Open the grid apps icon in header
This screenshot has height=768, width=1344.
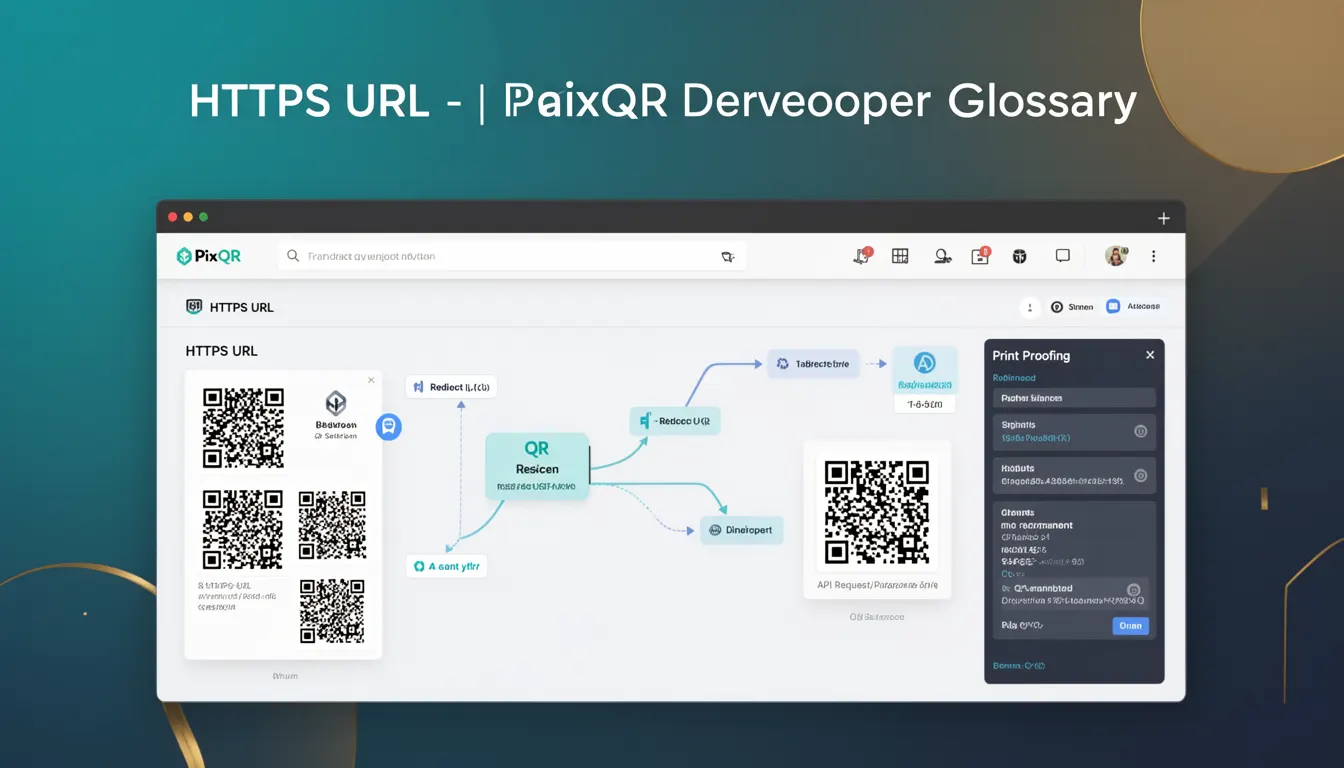900,256
